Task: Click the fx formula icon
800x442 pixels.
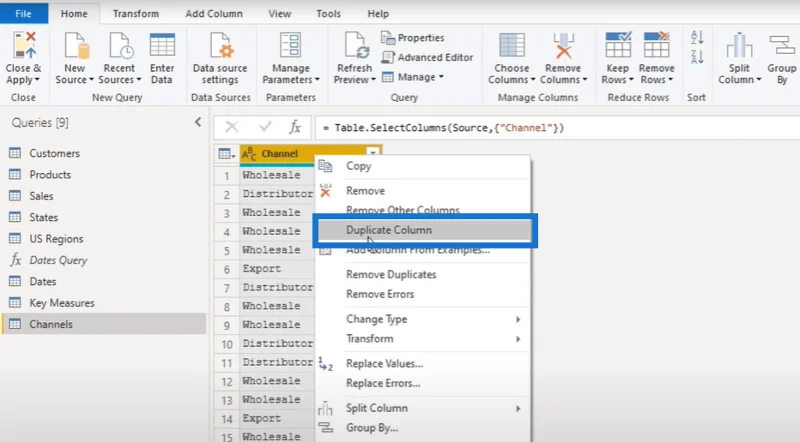Action: click(x=295, y=127)
